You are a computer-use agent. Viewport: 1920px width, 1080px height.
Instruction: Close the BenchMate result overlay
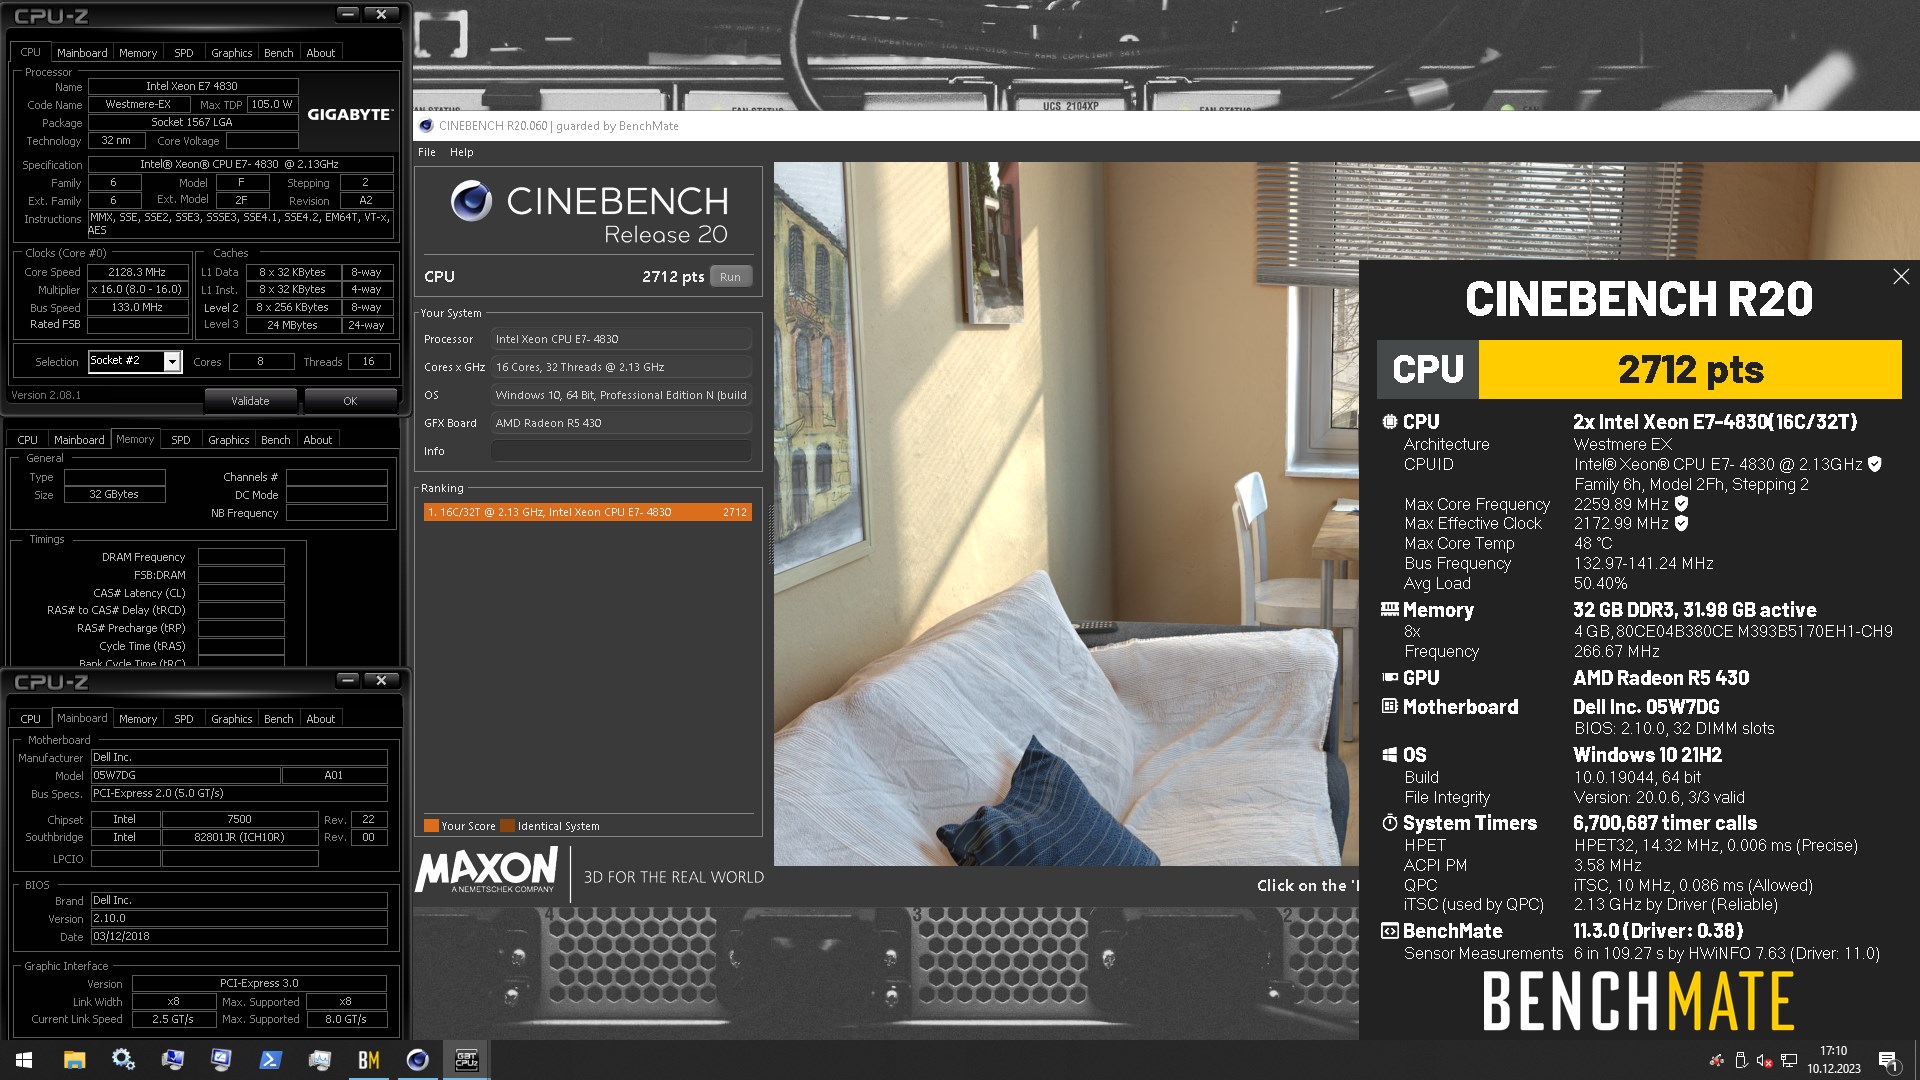click(1901, 276)
